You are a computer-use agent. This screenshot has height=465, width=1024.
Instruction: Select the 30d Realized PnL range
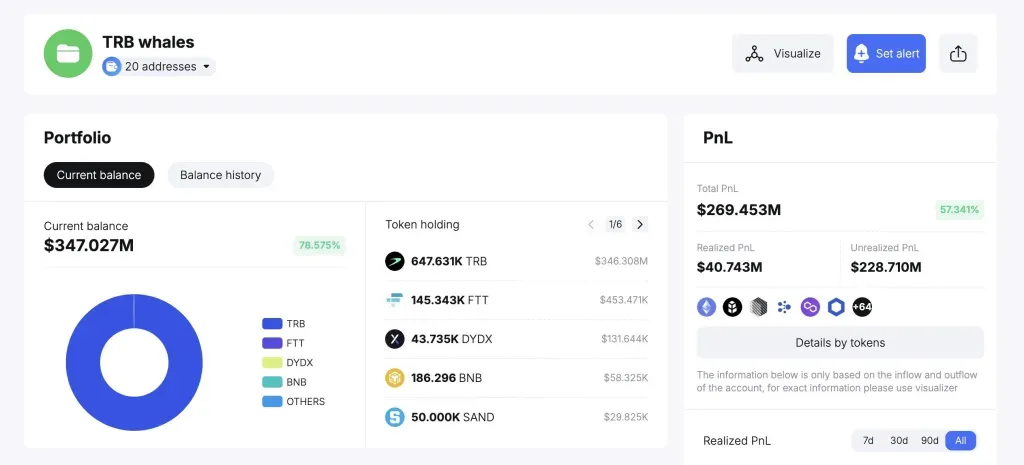pyautogui.click(x=899, y=441)
